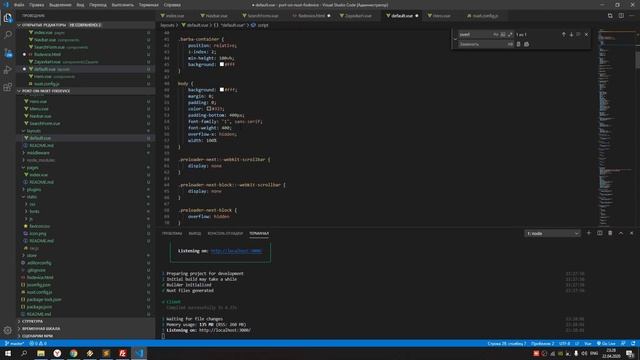Go to the previous match in find widget
640x360 pixels.
click(x=564, y=34)
